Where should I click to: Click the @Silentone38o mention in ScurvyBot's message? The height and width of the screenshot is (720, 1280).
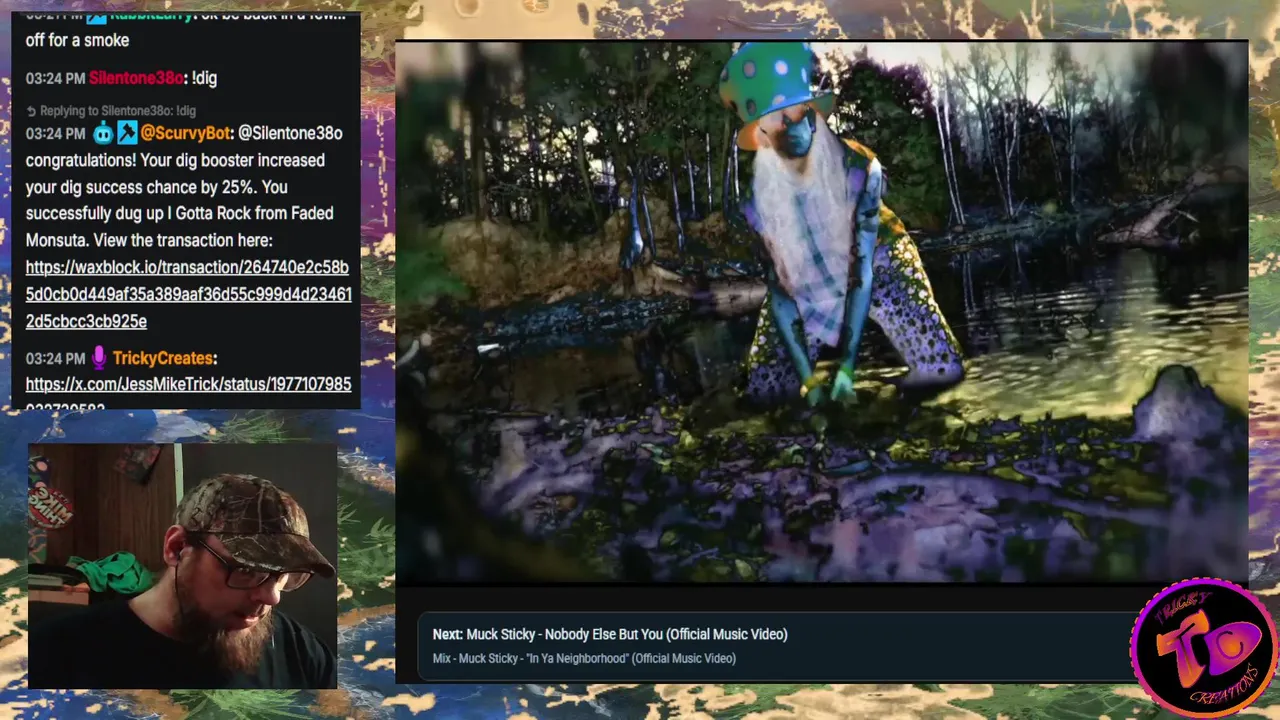(x=290, y=133)
